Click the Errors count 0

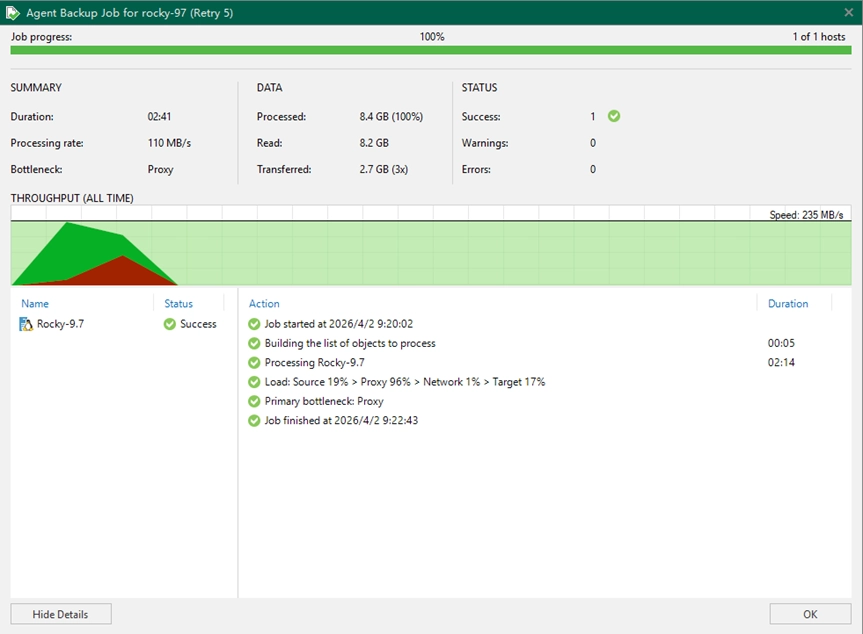[593, 170]
